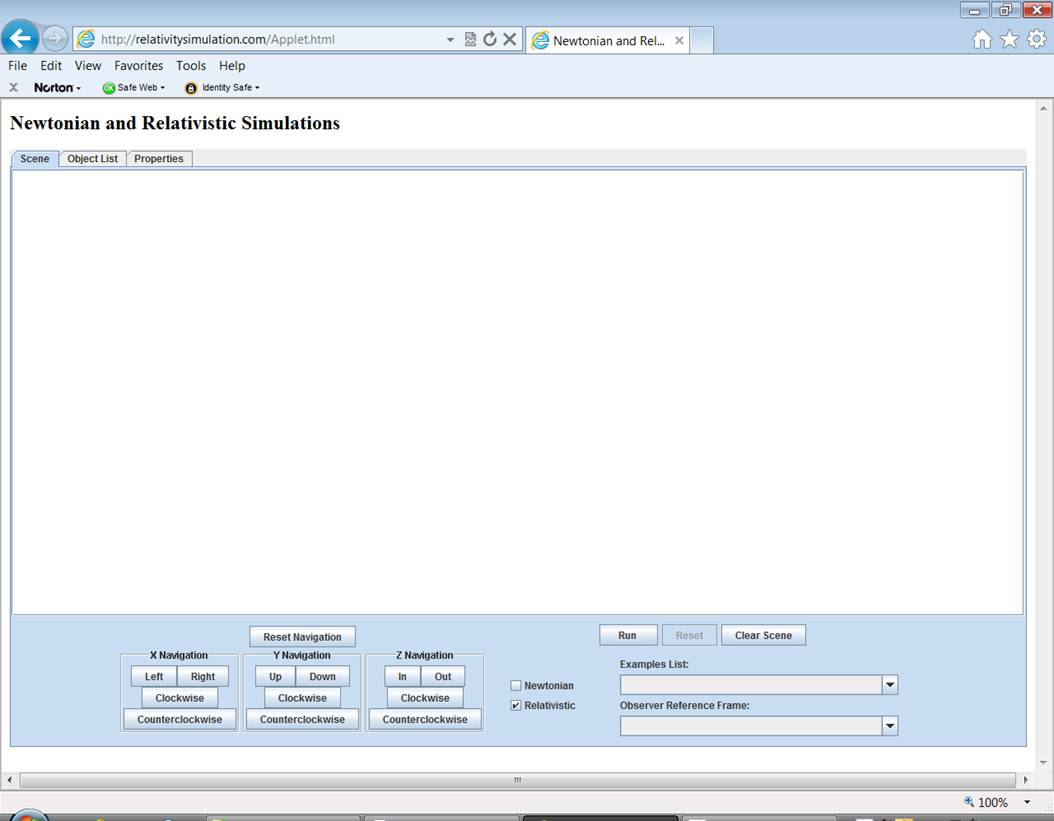The height and width of the screenshot is (821, 1054).
Task: Click the horizontal scrollbar at page bottom
Action: (517, 779)
